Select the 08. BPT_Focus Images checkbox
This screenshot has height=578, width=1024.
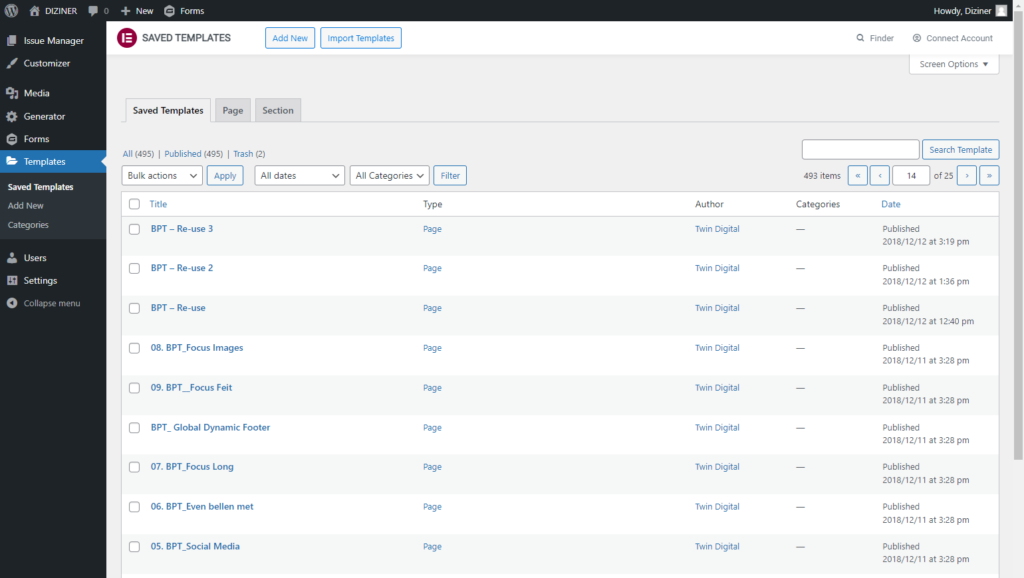click(135, 348)
